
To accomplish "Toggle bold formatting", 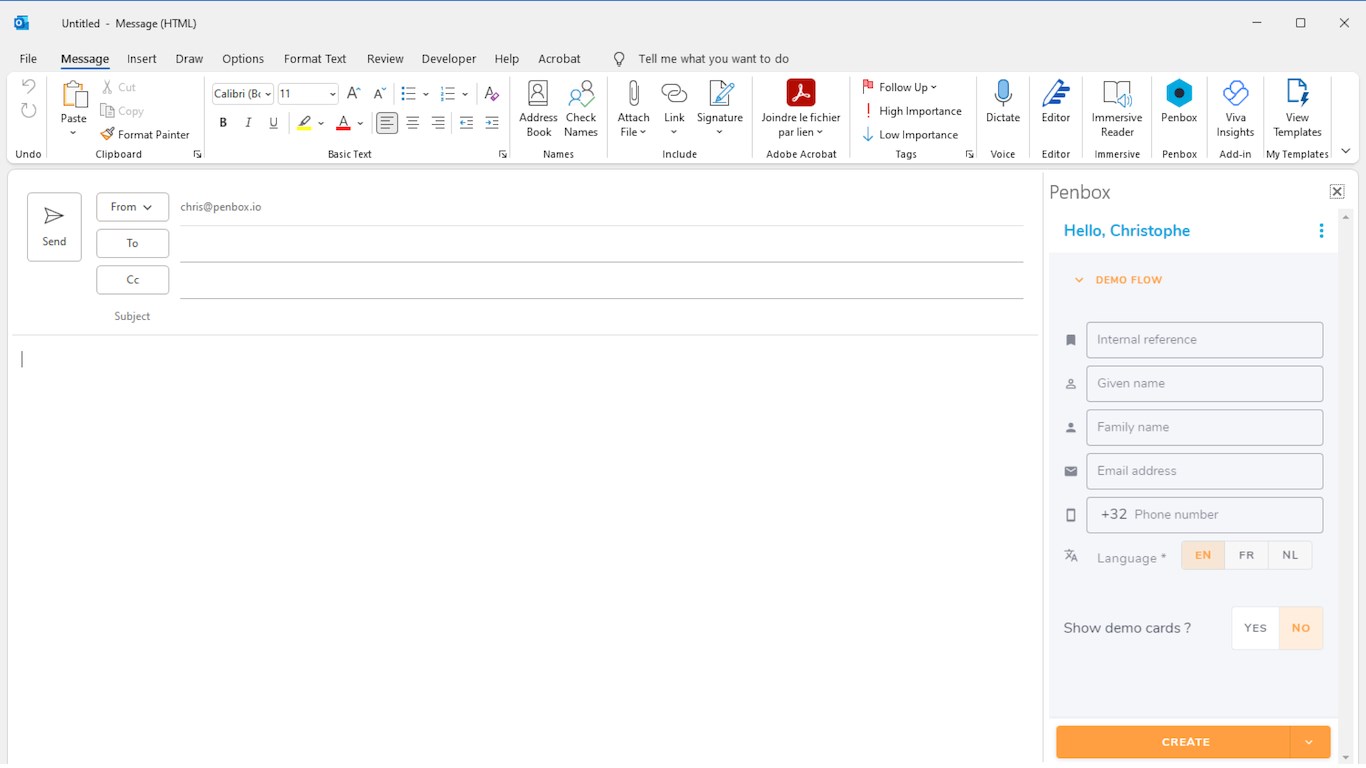I will point(223,123).
